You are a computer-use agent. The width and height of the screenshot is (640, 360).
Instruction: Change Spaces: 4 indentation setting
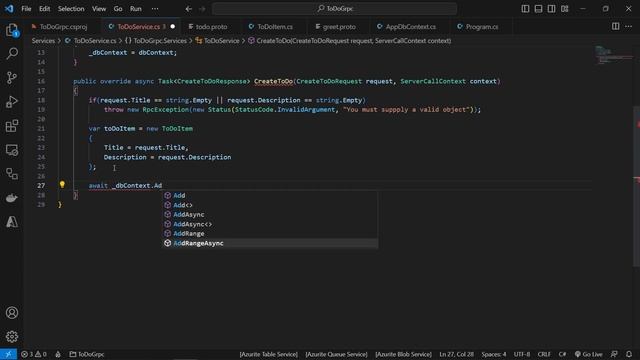(493, 354)
